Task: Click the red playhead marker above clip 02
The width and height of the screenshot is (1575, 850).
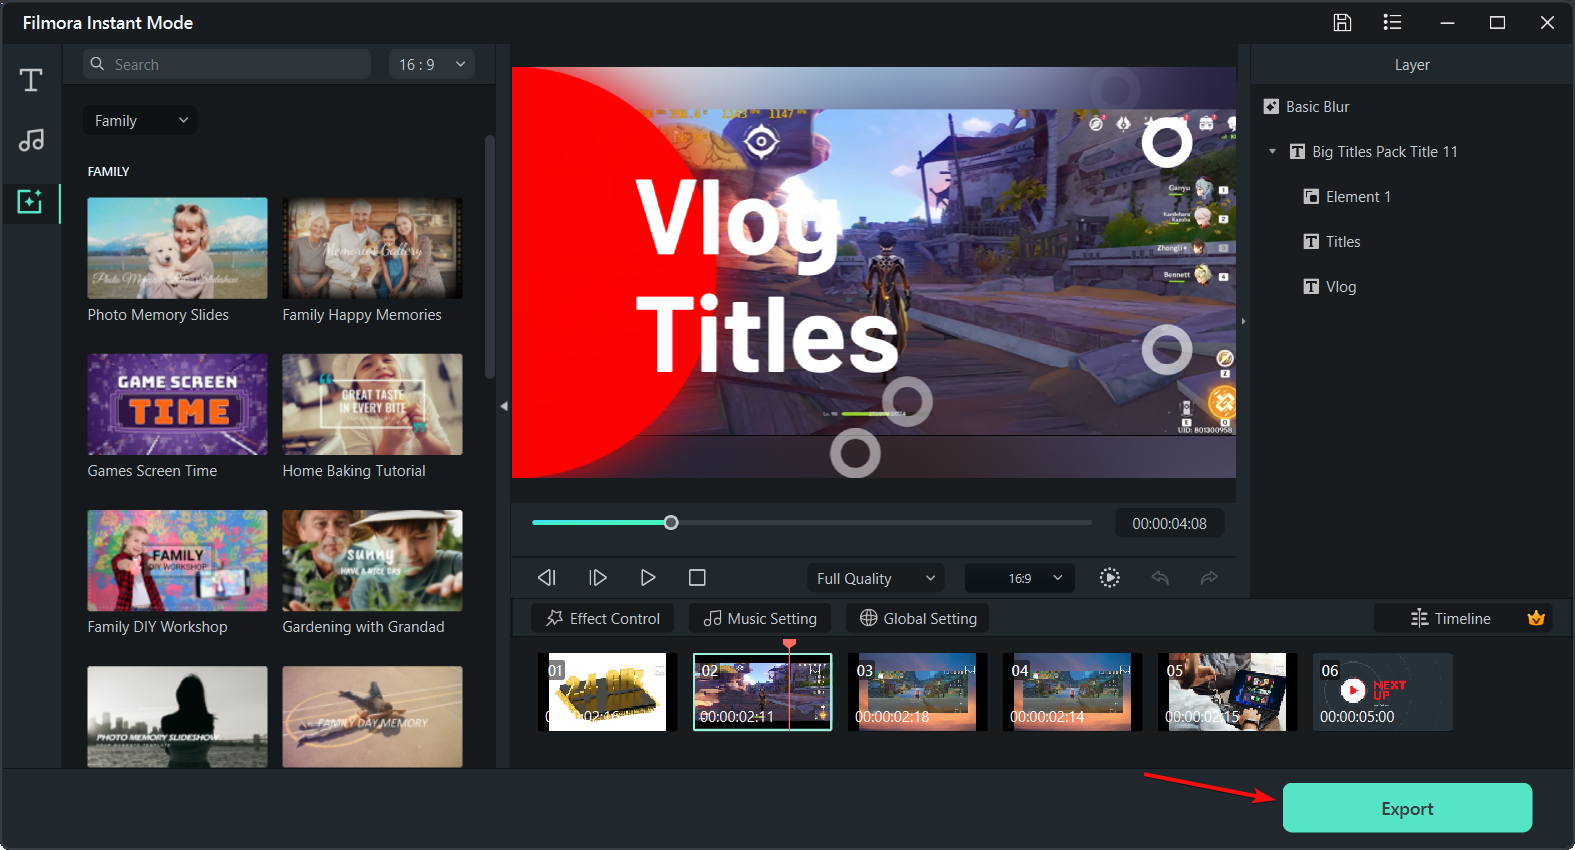Action: (x=789, y=643)
